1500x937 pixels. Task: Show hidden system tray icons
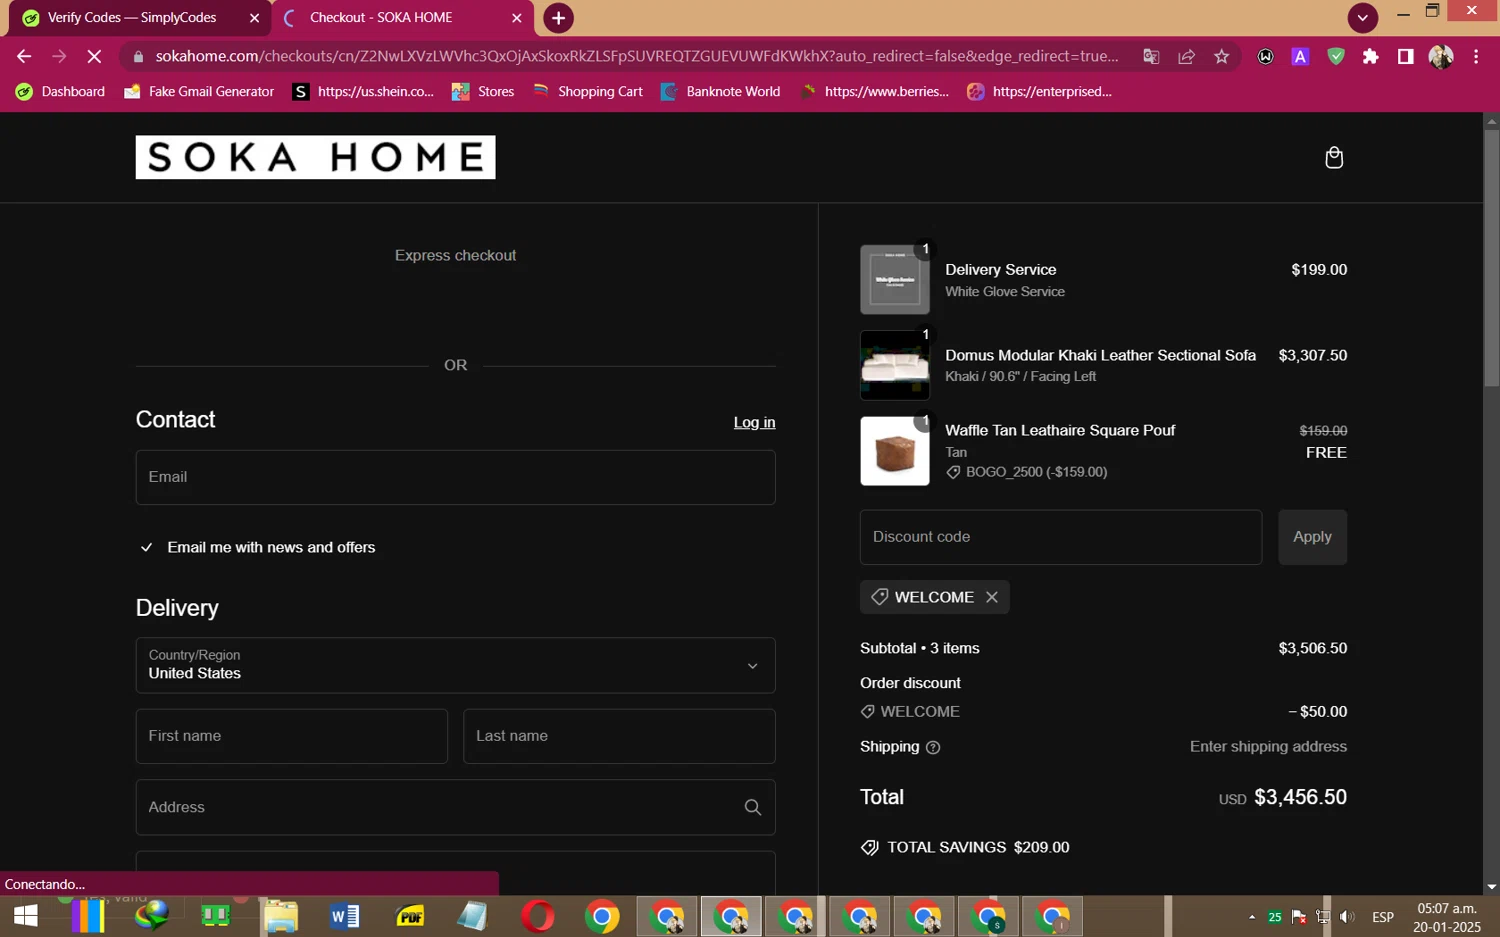coord(1251,917)
